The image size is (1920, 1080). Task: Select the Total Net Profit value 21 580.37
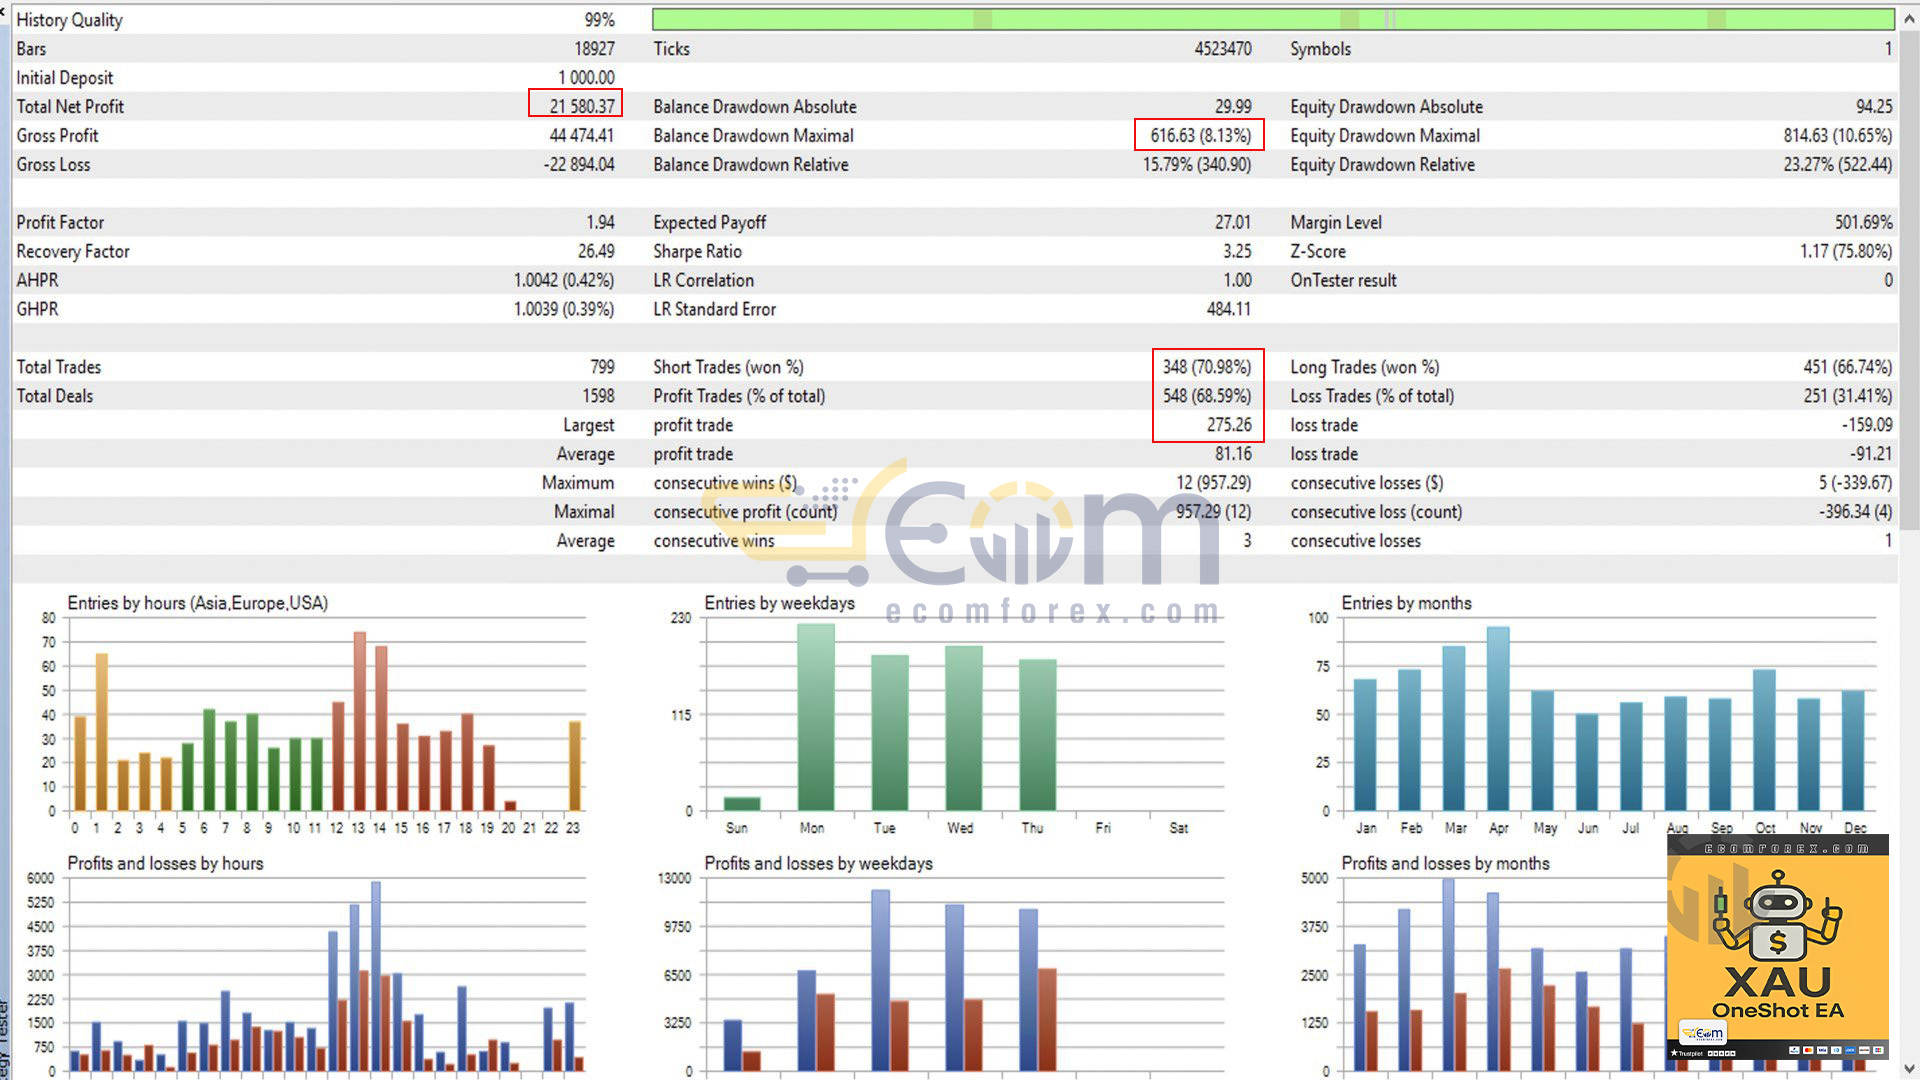(582, 106)
